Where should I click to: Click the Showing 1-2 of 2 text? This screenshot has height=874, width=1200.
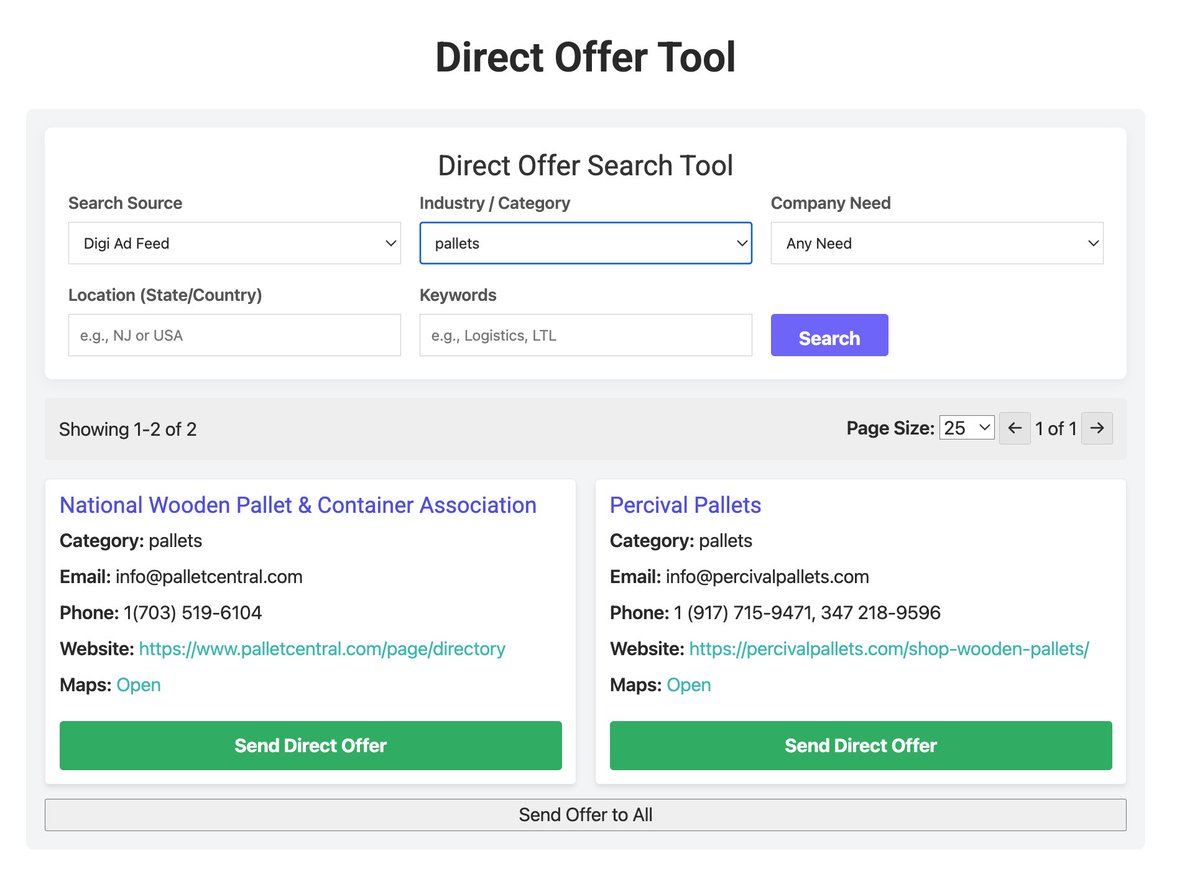pos(128,429)
